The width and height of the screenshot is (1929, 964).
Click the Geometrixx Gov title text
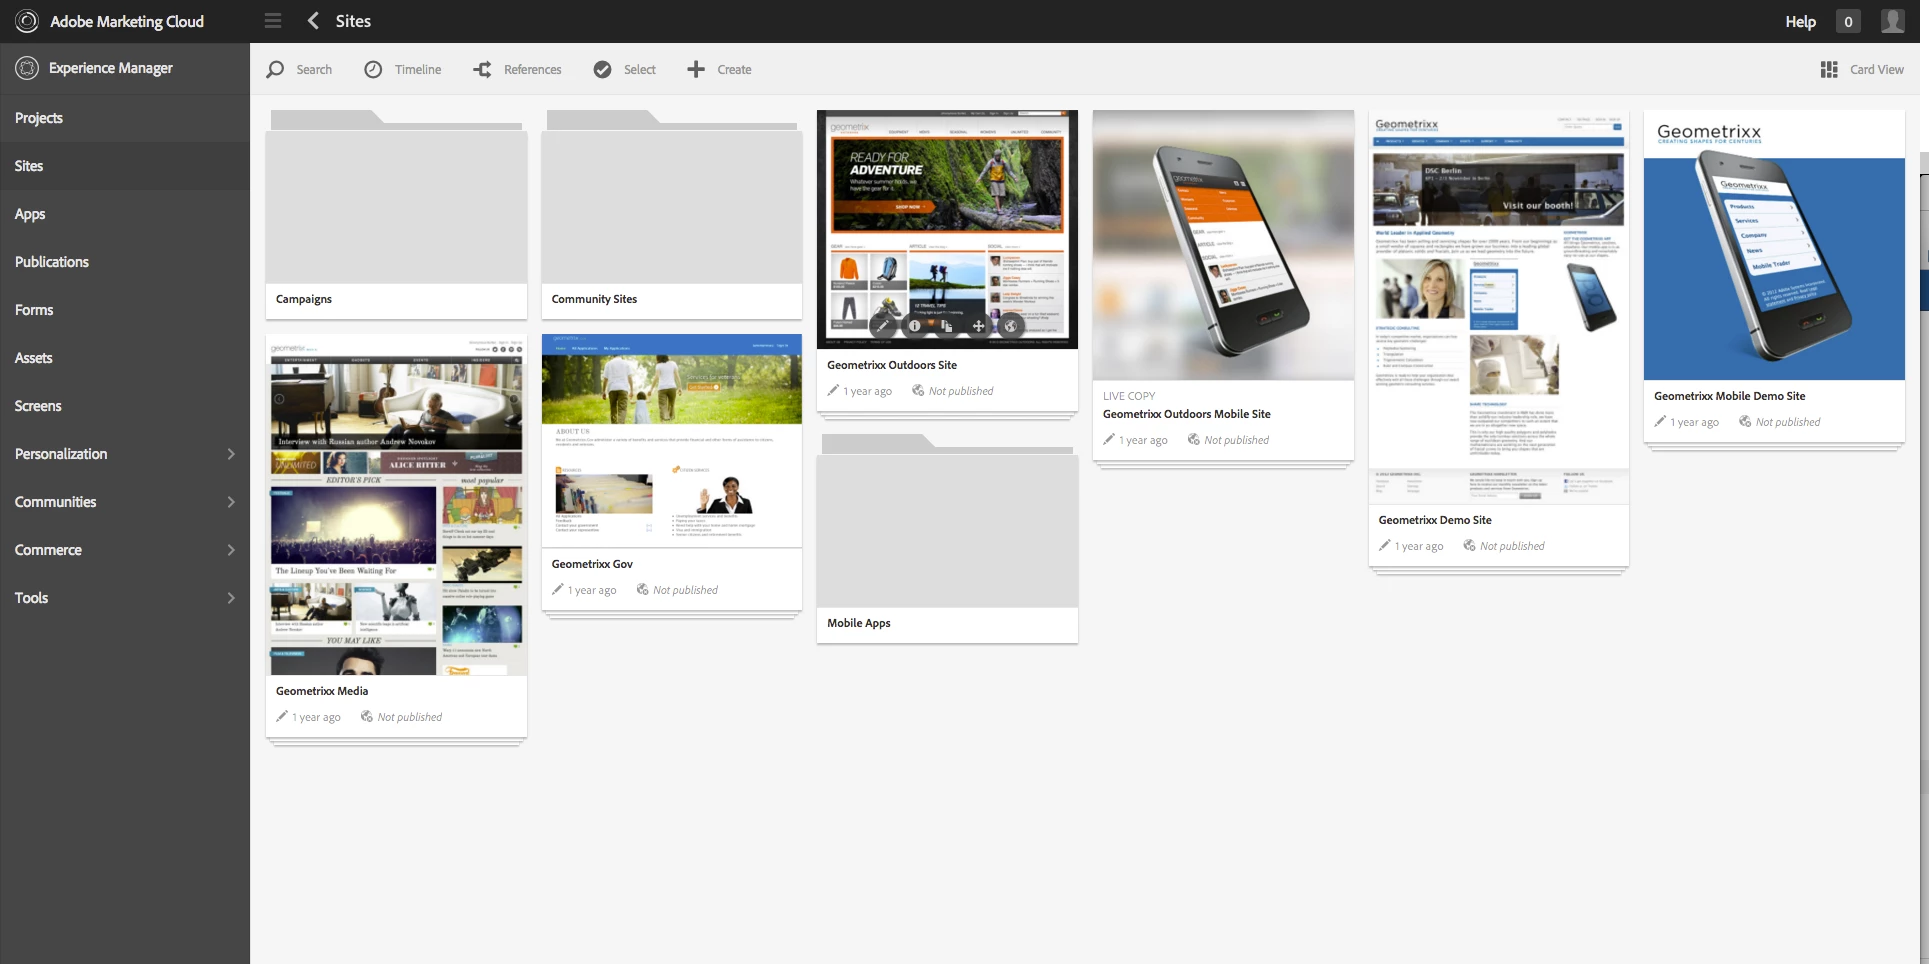592,564
